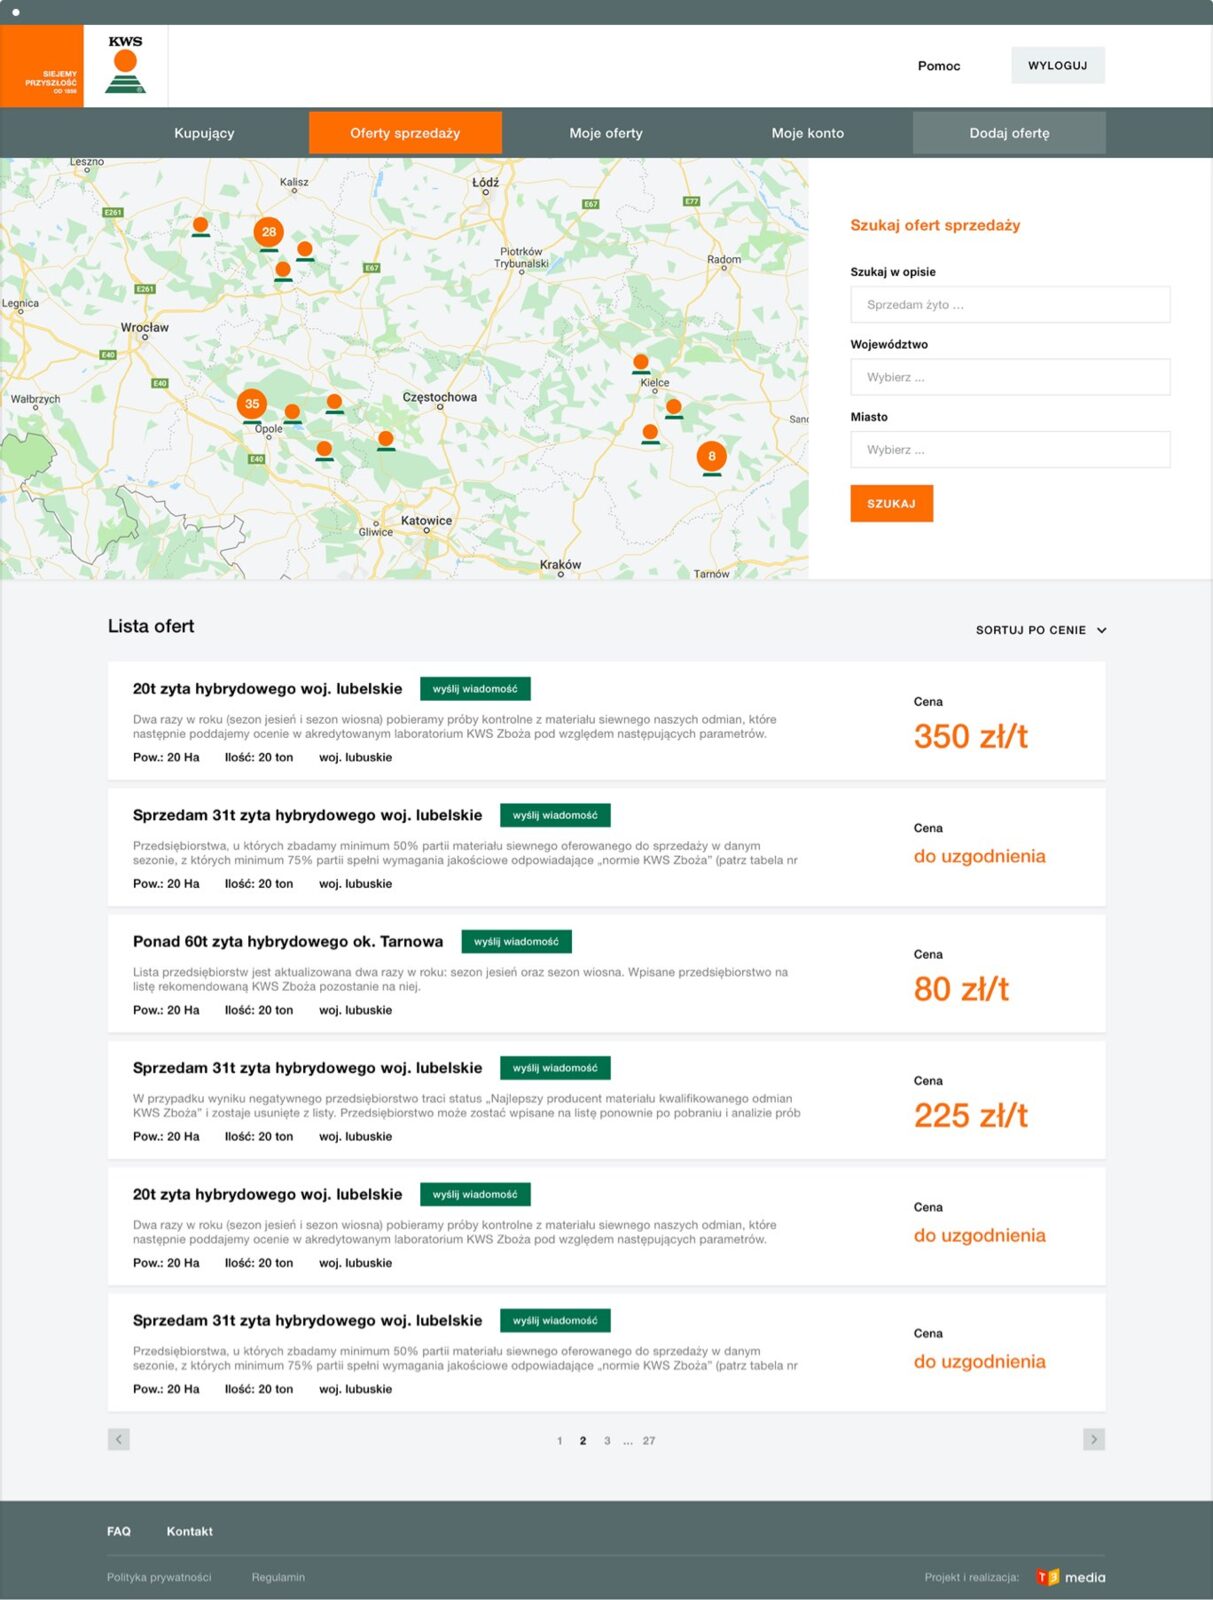The height and width of the screenshot is (1600, 1213).
Task: Go to previous page arrow
Action: pos(119,1439)
